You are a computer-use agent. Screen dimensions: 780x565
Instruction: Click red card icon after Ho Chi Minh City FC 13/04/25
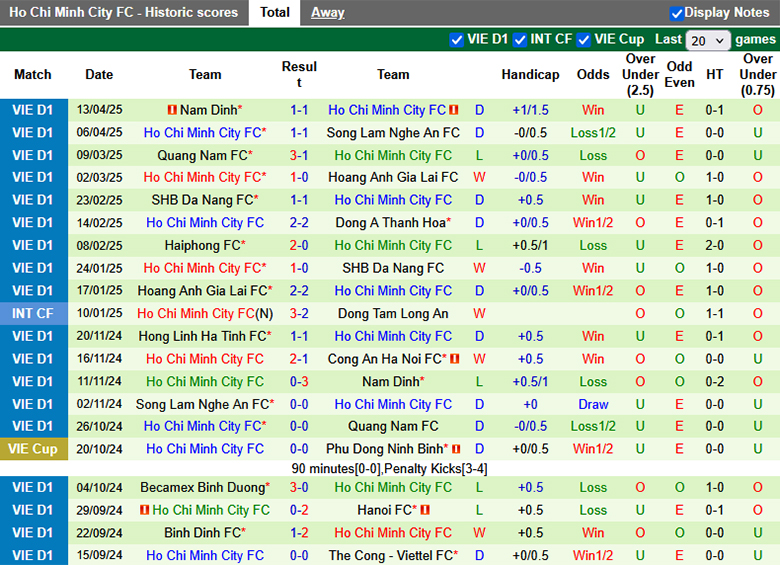click(x=454, y=109)
